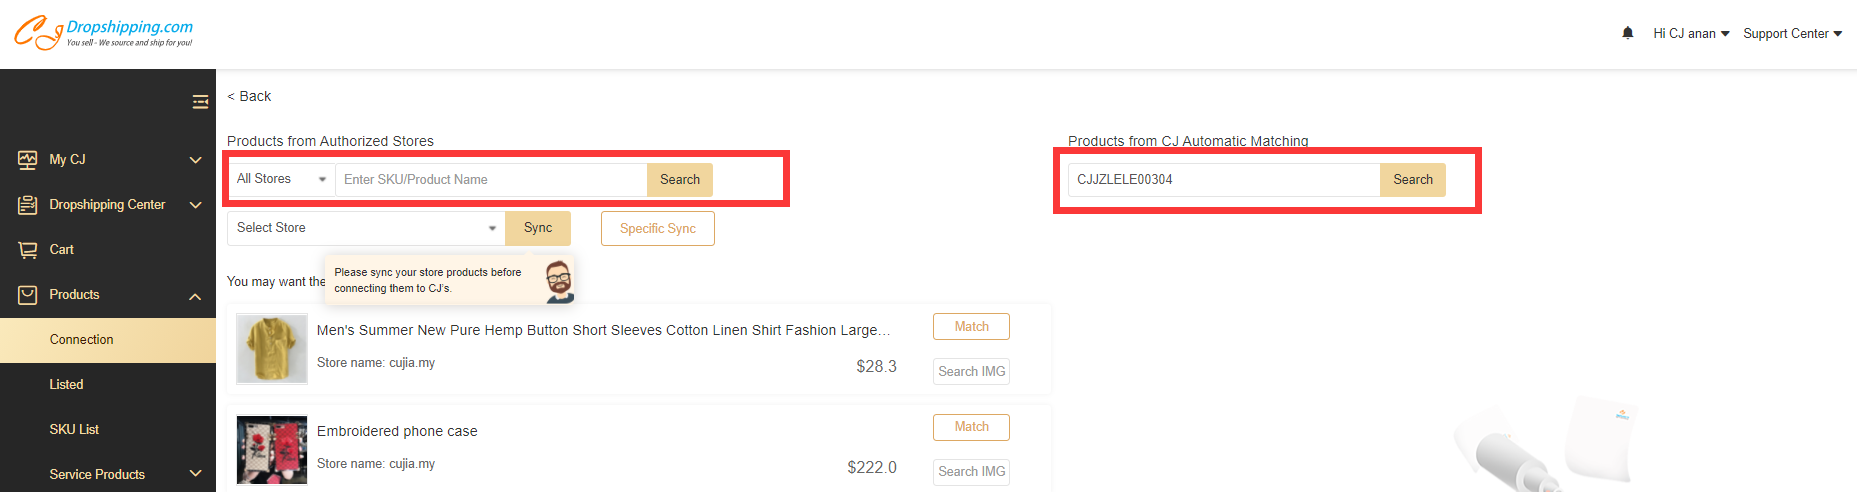
Task: Open the All Stores dropdown
Action: 281,179
